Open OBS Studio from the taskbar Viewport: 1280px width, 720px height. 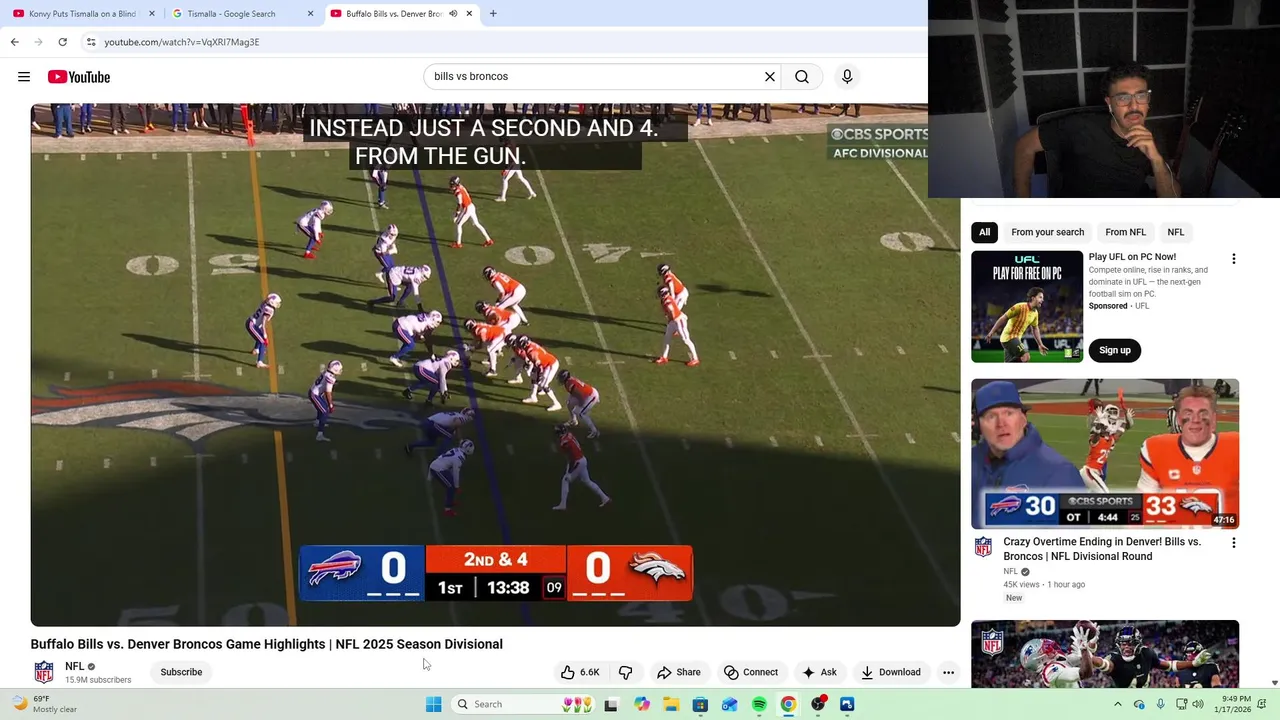pos(819,704)
